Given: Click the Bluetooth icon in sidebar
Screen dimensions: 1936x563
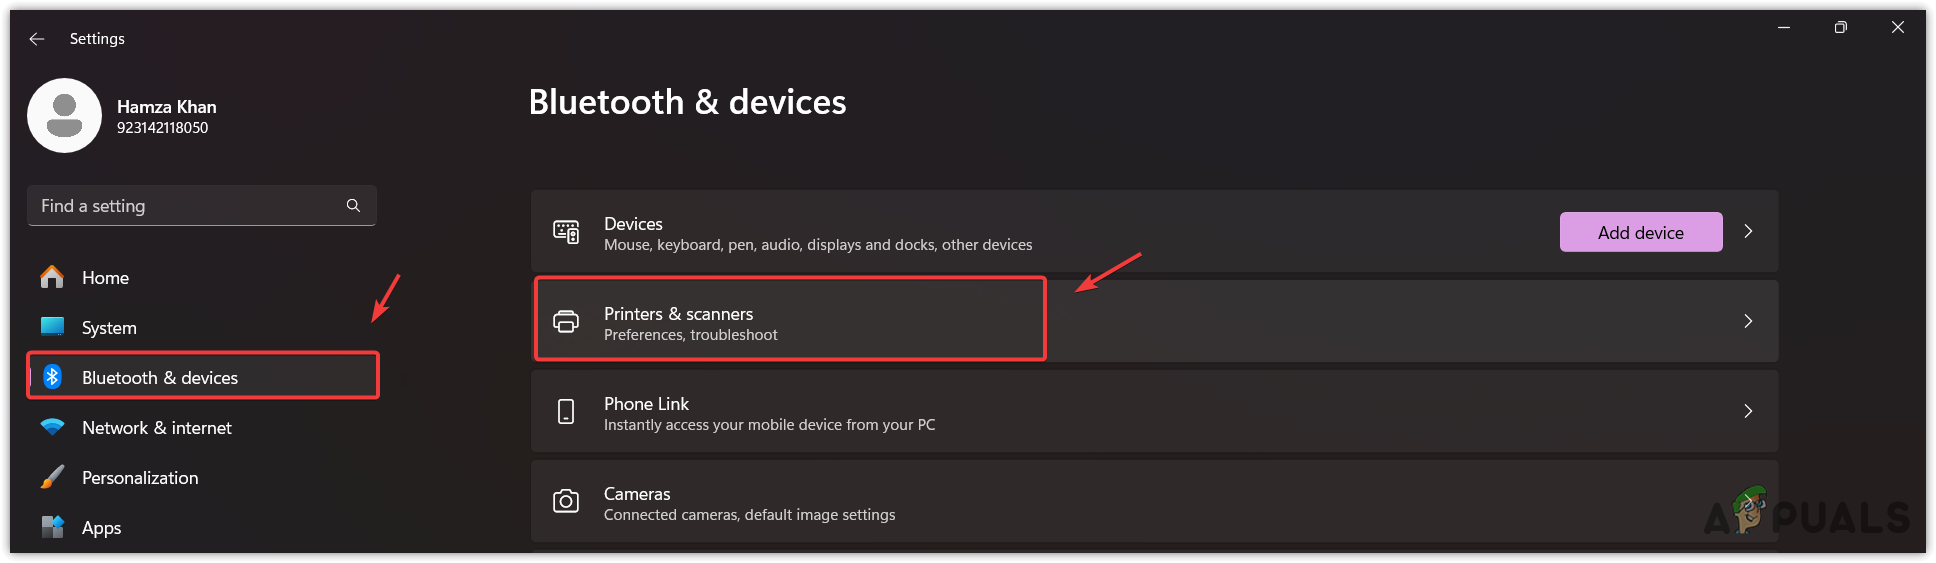Looking at the screenshot, I should tap(53, 377).
